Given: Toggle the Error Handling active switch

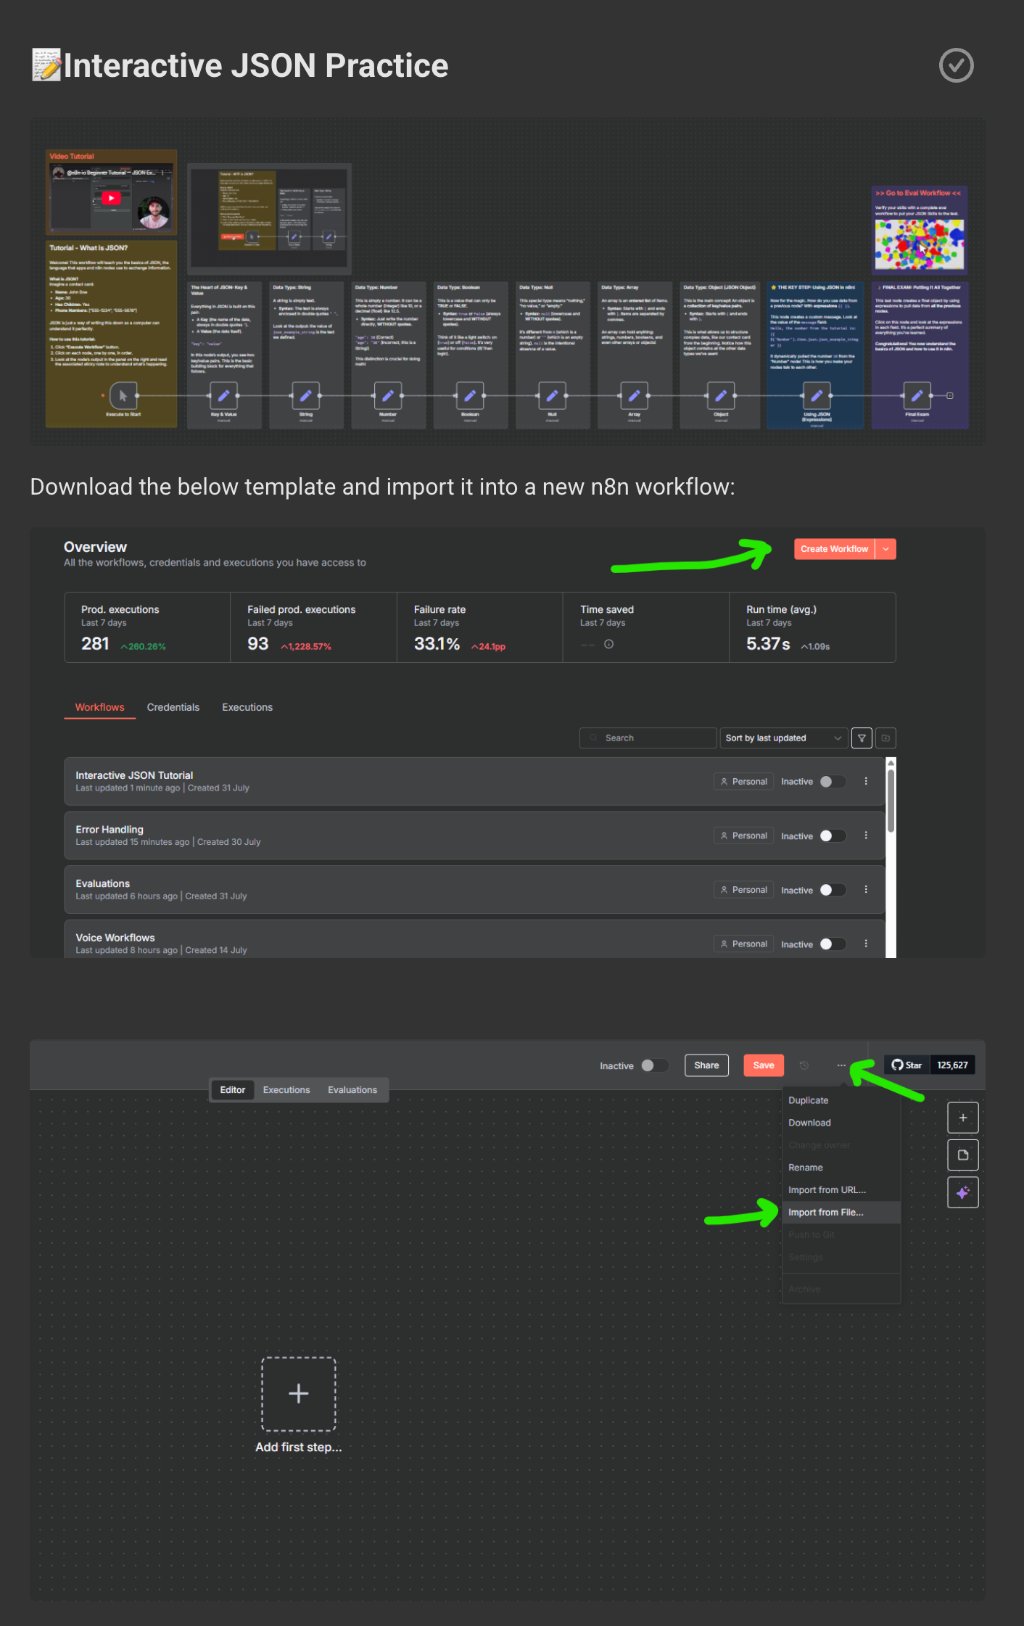Looking at the screenshot, I should tap(832, 836).
